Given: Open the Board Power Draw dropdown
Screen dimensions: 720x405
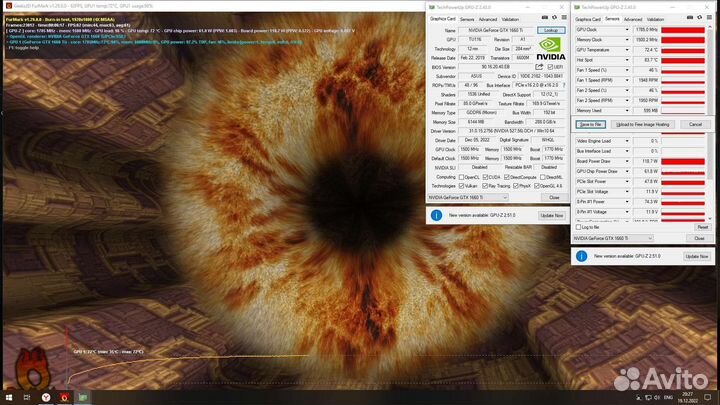Looking at the screenshot, I should point(627,161).
